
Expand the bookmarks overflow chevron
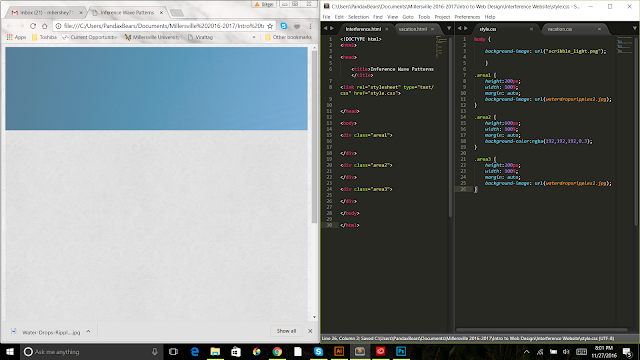pos(254,37)
